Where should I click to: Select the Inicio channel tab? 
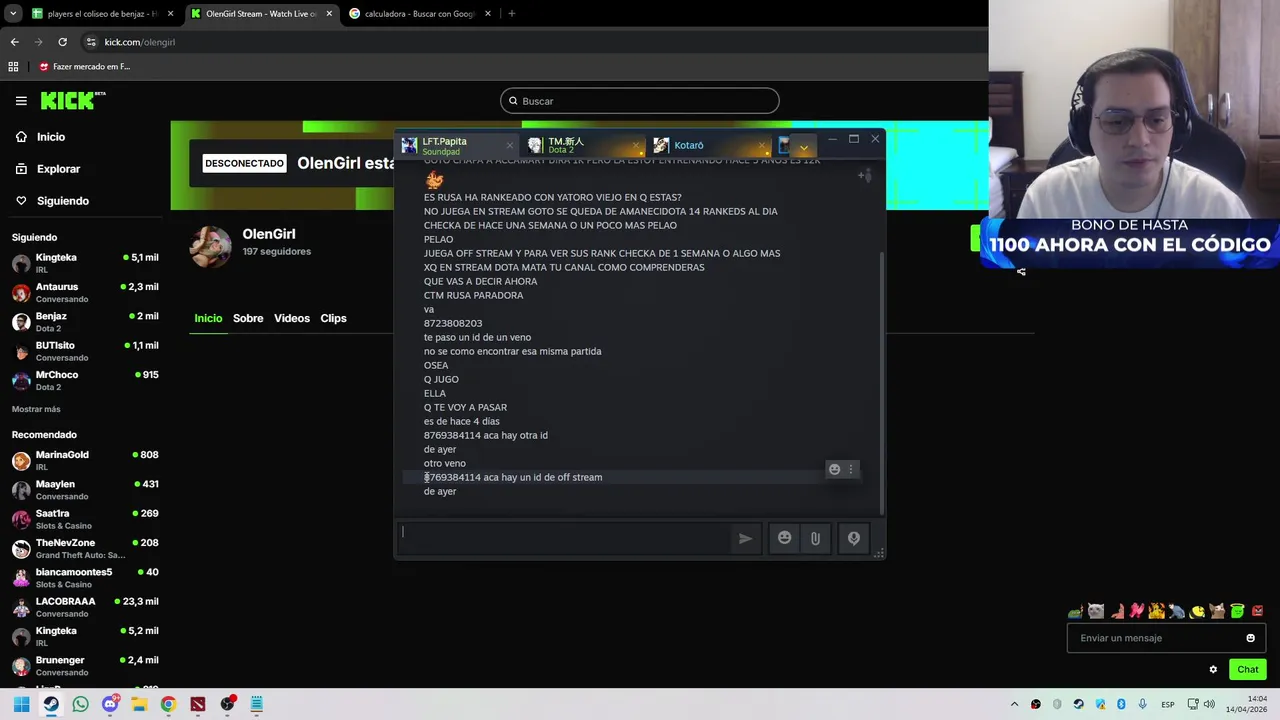pyautogui.click(x=208, y=318)
